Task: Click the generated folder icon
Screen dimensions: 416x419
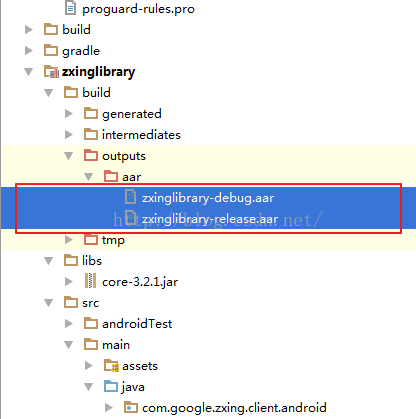Action: tap(91, 113)
